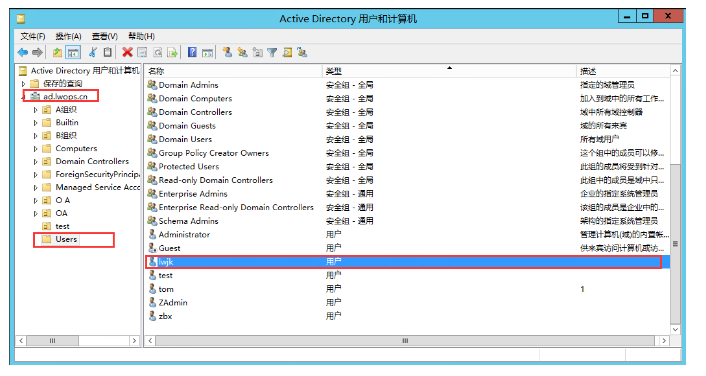Expand the A组织 tree node
Viewport: 706px width, 376px height.
point(36,109)
